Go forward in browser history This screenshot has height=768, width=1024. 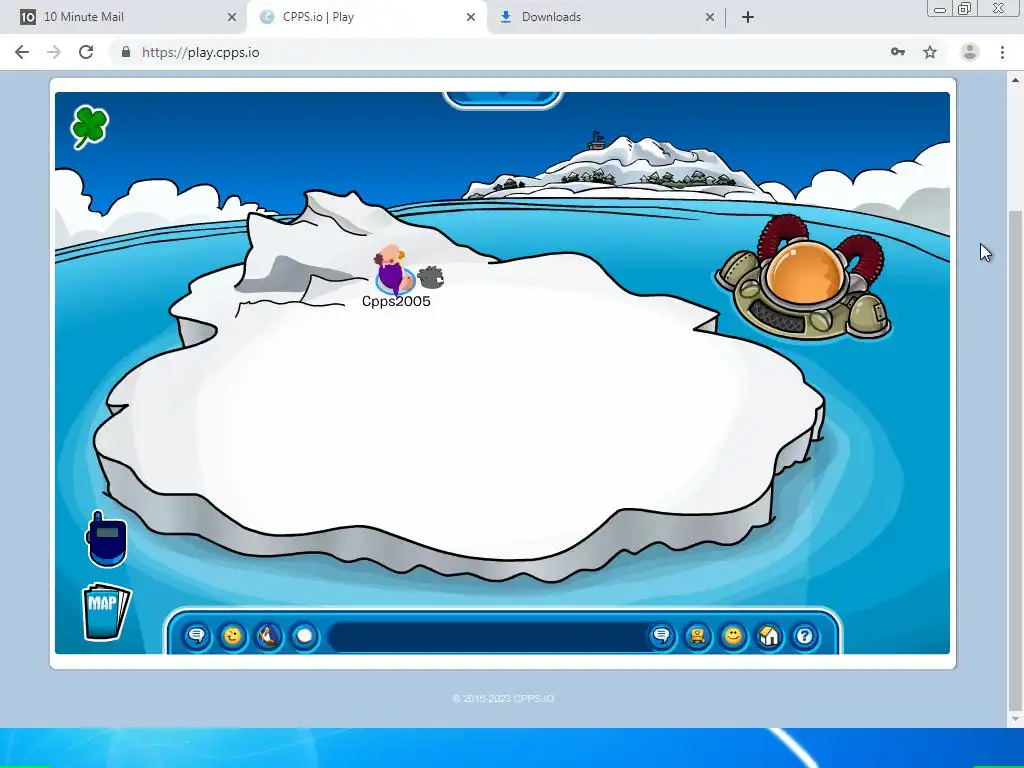click(x=54, y=52)
